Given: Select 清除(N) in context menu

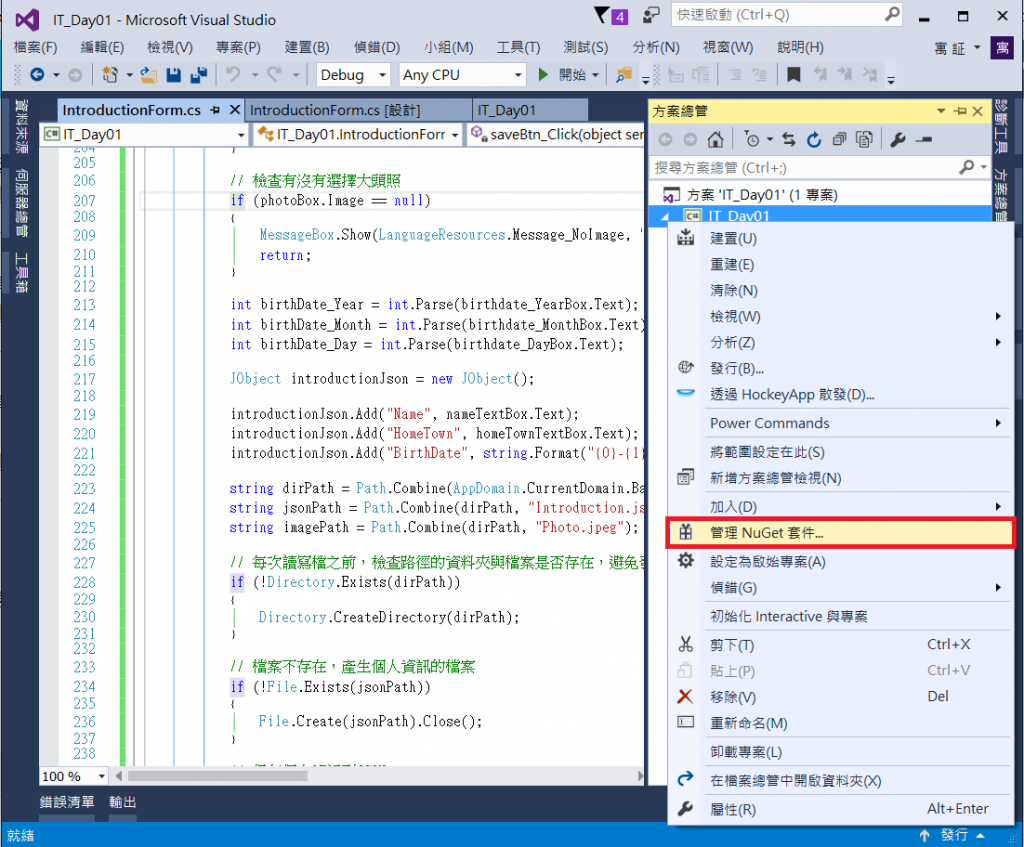Looking at the screenshot, I should tap(840, 291).
